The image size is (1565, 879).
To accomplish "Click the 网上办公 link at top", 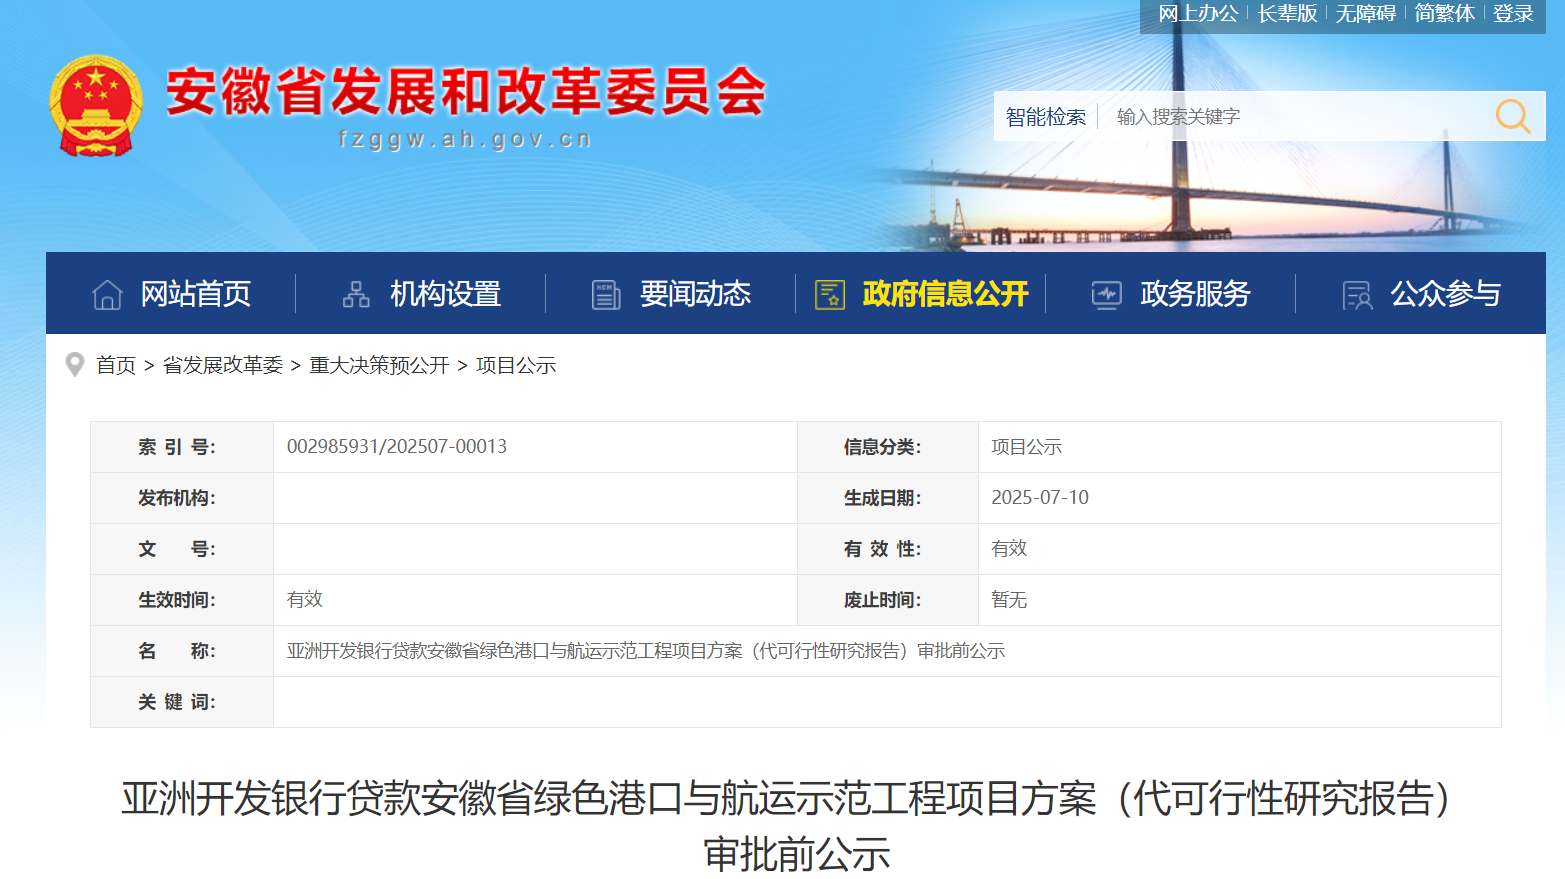I will [x=1198, y=14].
